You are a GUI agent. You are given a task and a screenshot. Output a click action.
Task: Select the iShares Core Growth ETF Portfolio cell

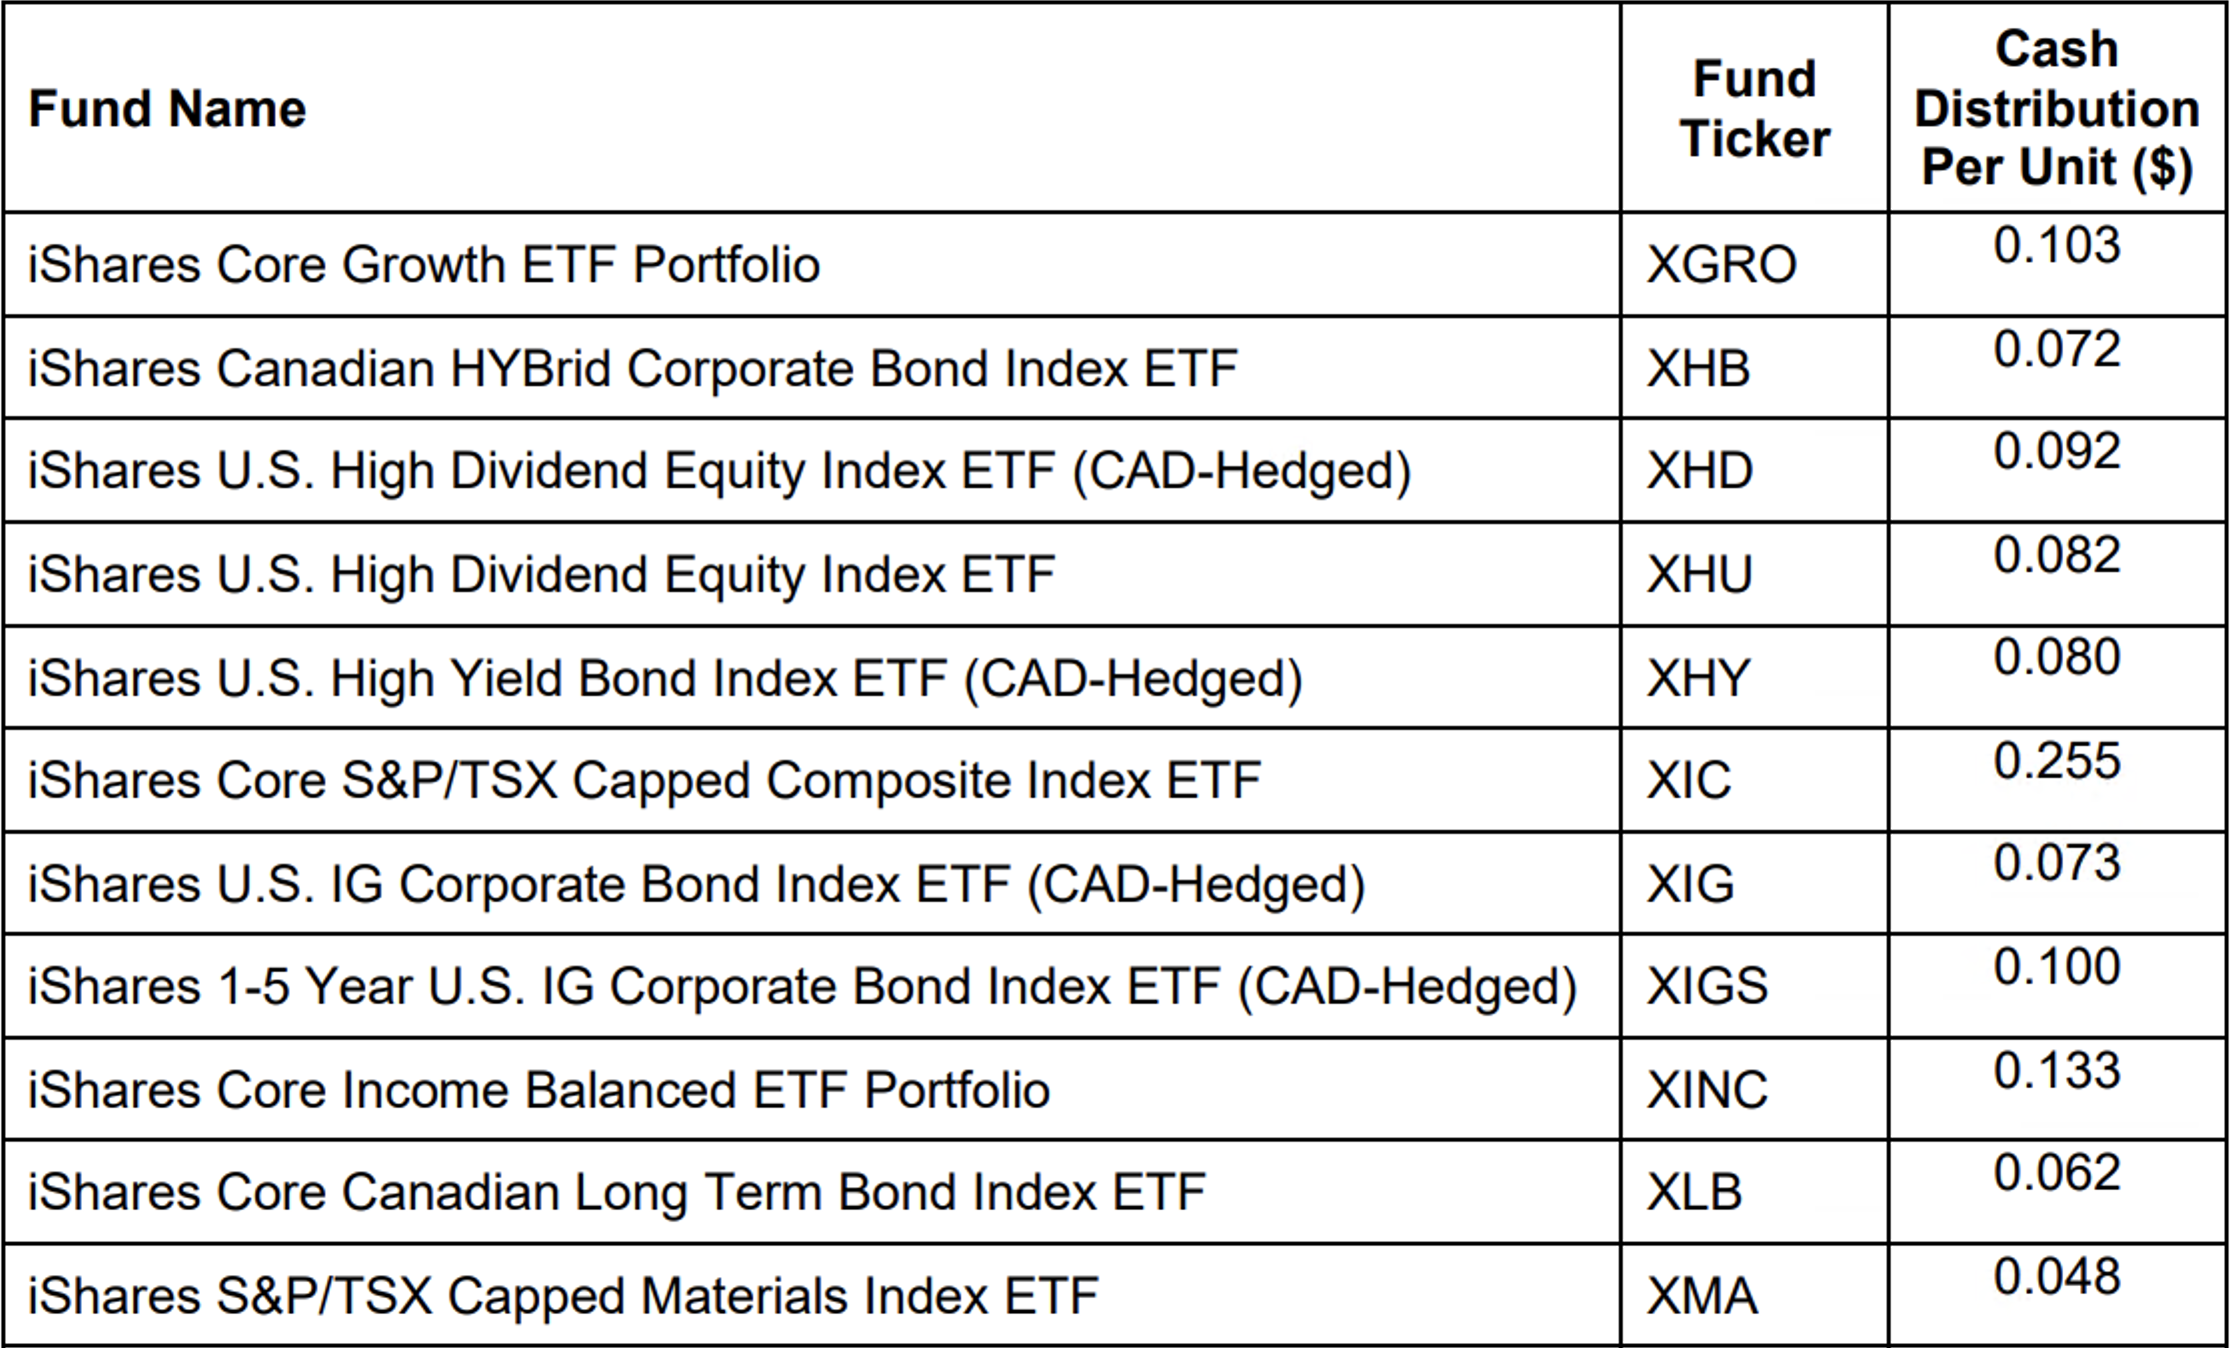coord(424,265)
